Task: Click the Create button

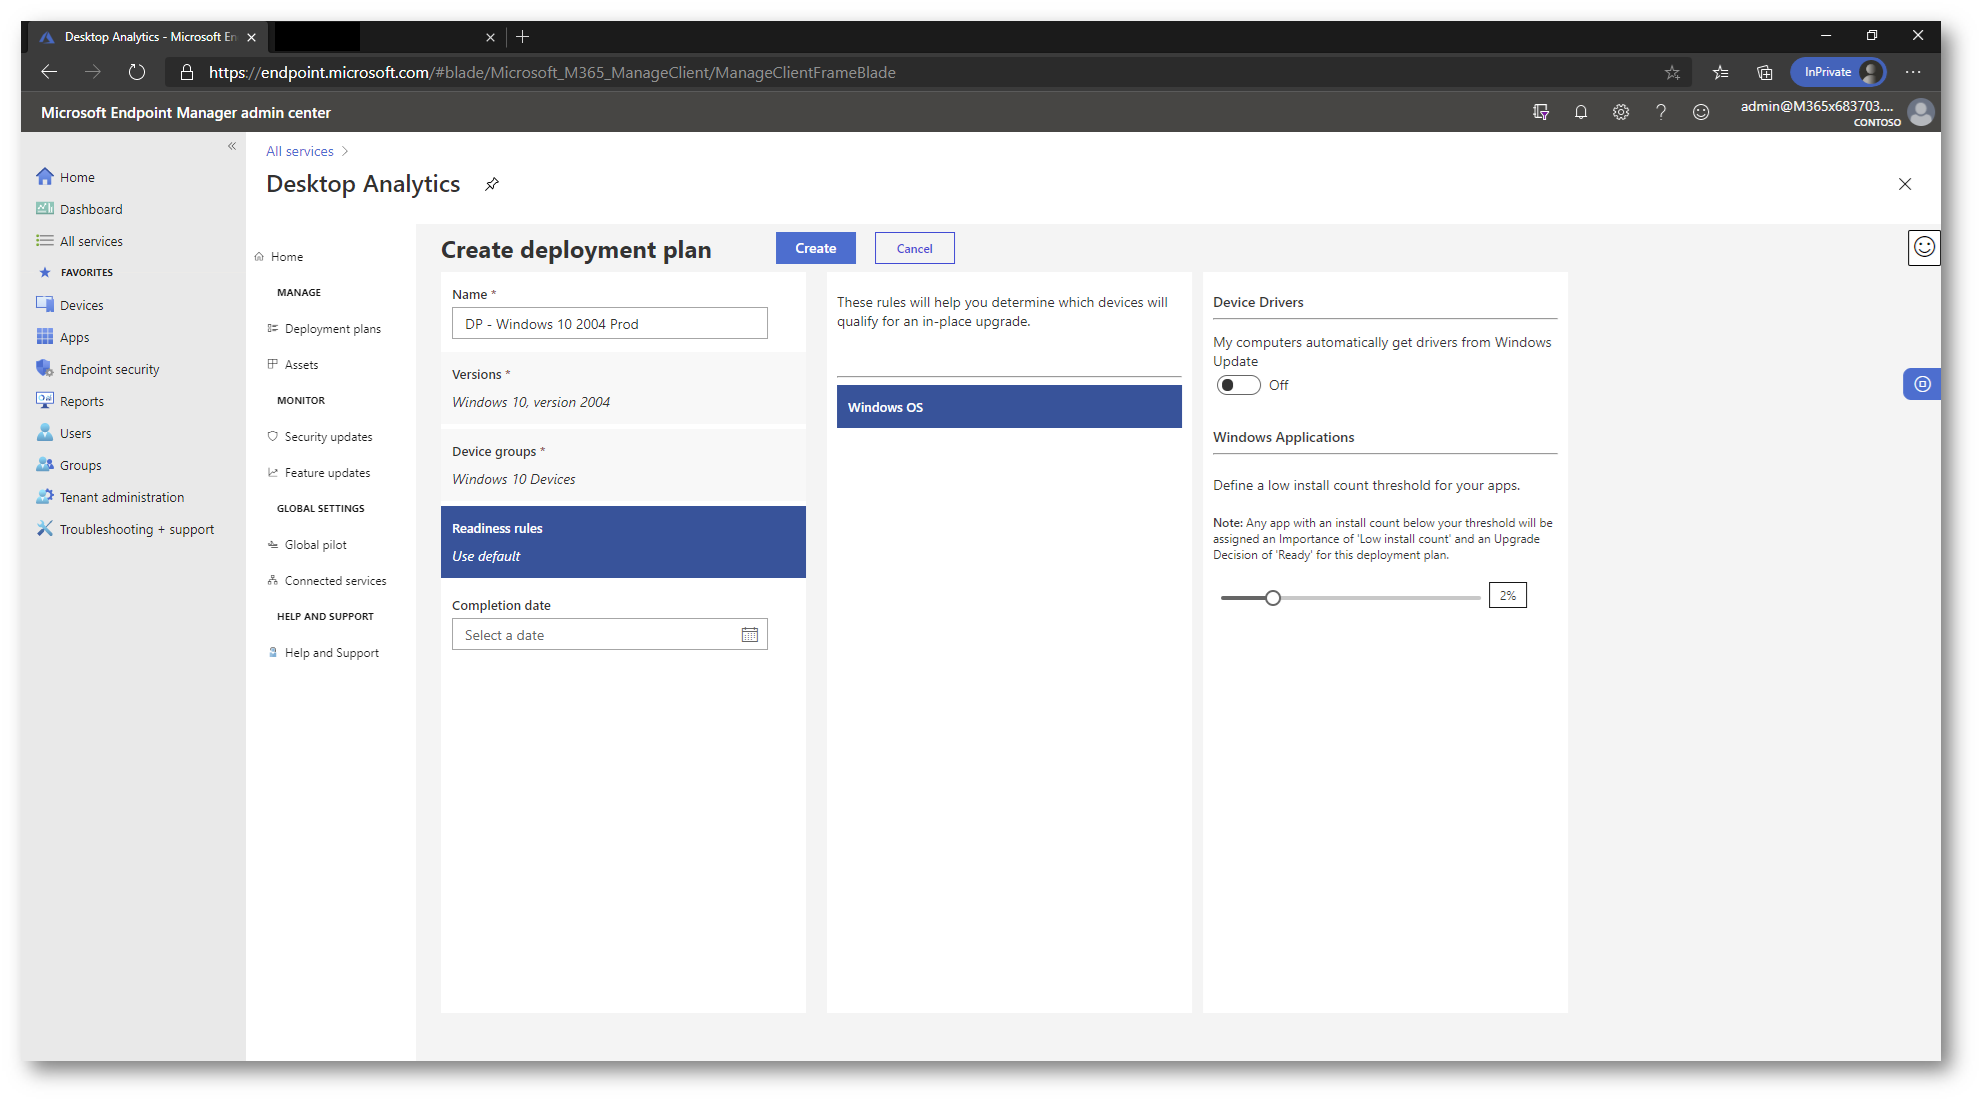Action: (x=816, y=248)
